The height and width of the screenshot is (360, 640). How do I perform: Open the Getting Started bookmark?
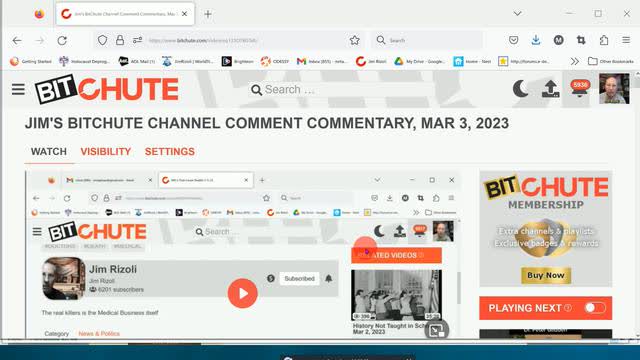pyautogui.click(x=31, y=61)
